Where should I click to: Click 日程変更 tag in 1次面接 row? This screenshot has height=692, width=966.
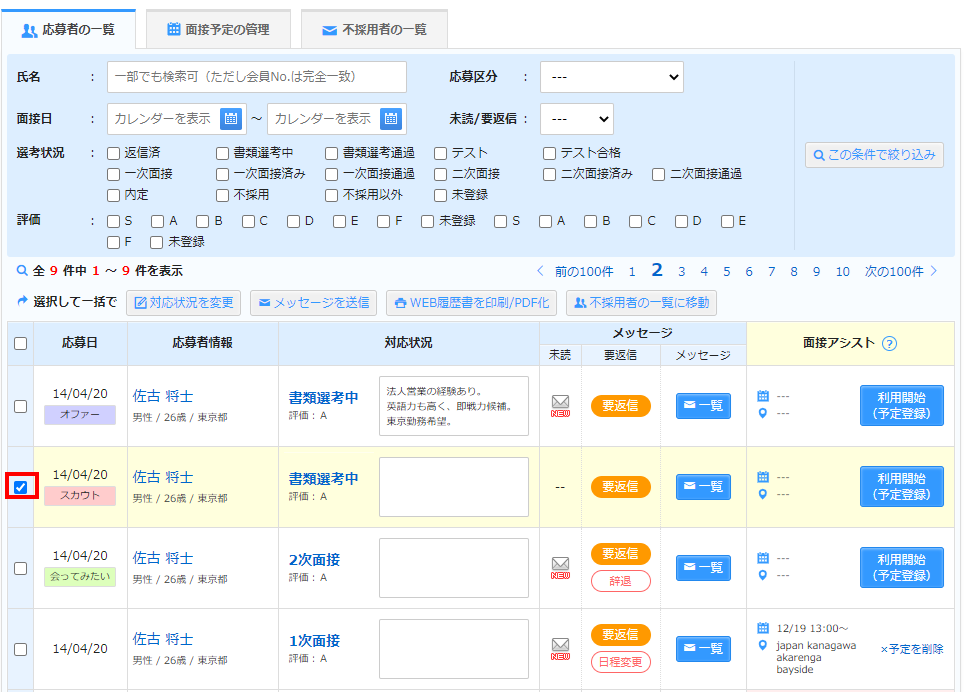pos(621,662)
